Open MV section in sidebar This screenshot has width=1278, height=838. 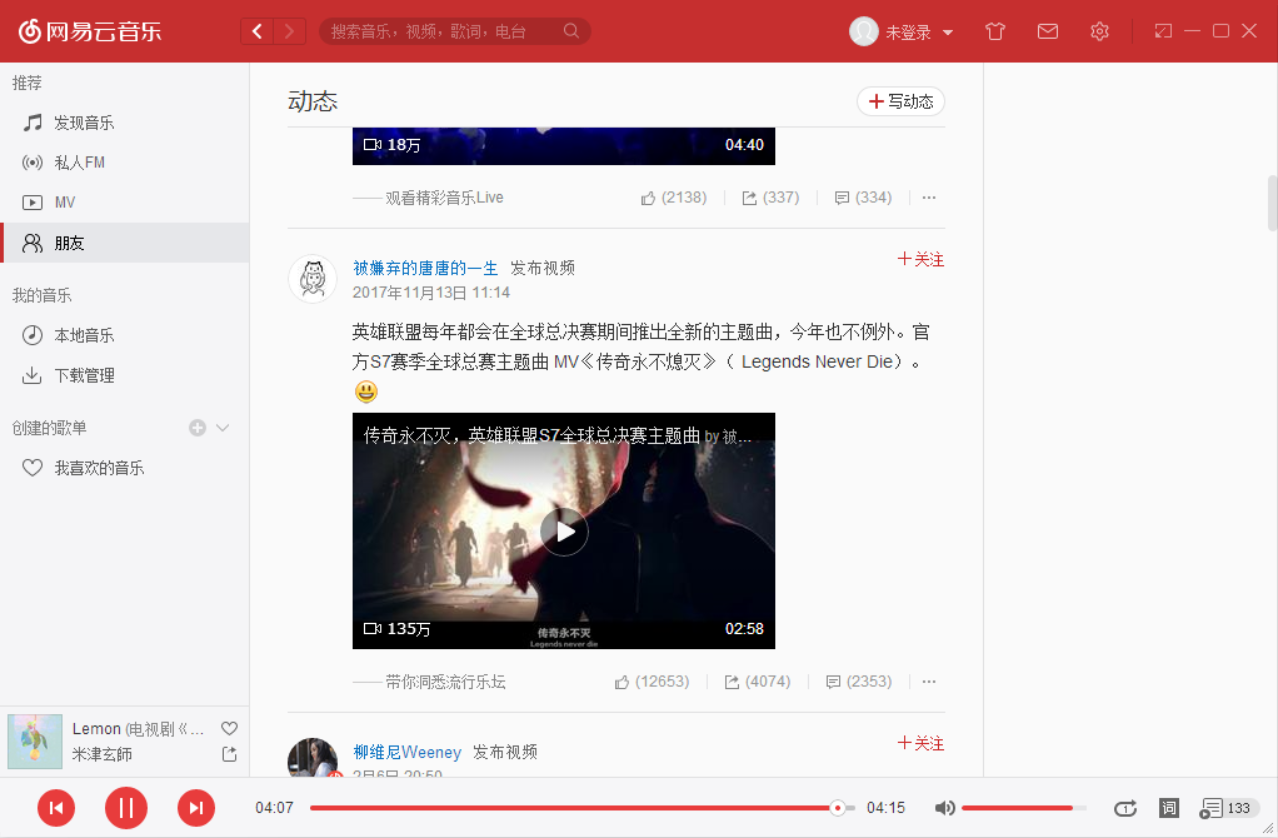click(124, 203)
